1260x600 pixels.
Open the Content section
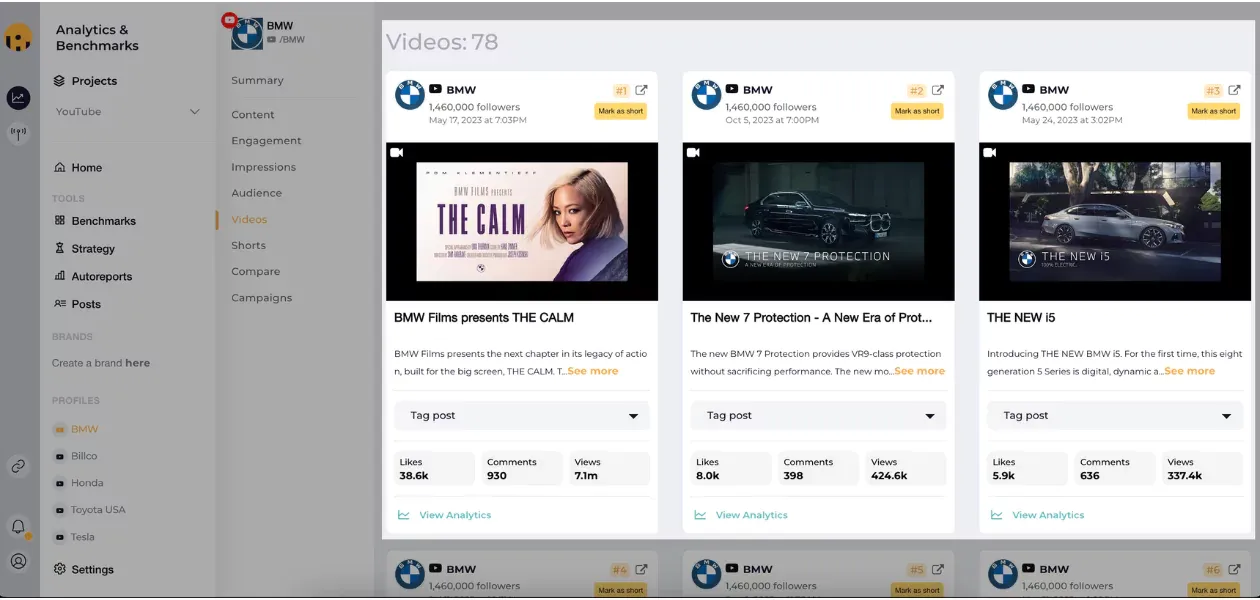coord(253,114)
